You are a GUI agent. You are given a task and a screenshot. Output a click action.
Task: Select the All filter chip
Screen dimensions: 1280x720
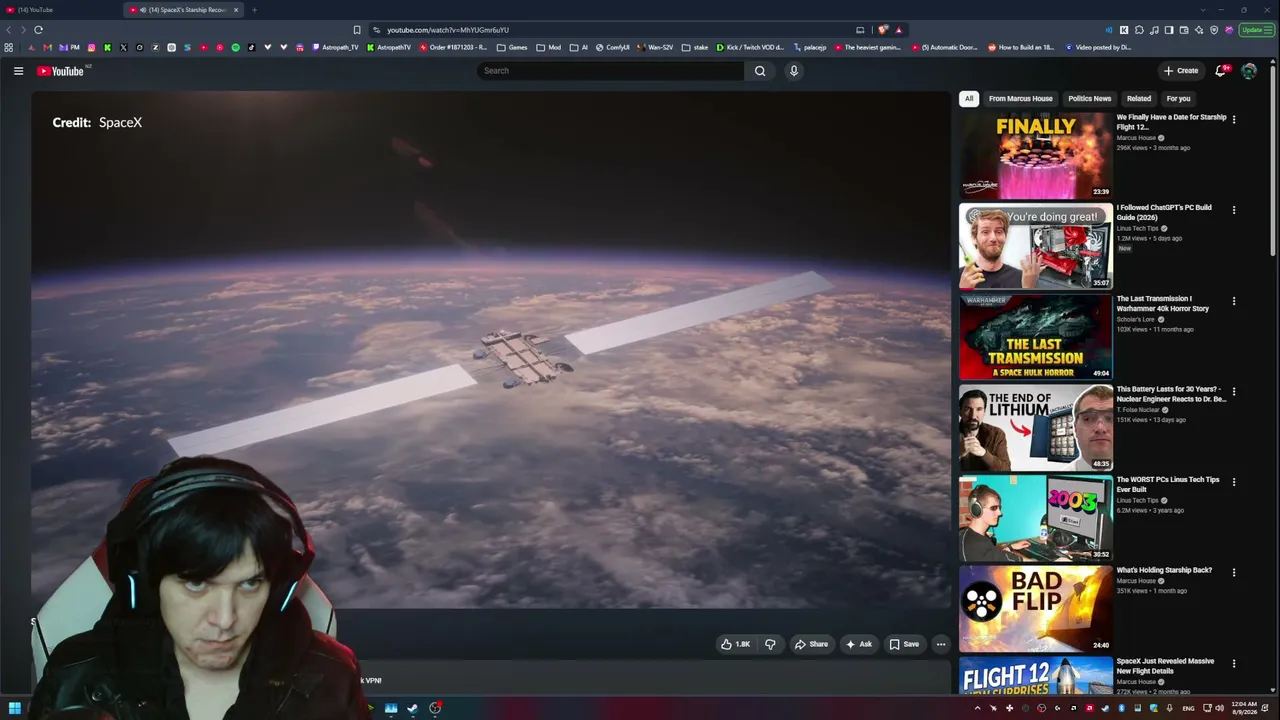pos(968,99)
